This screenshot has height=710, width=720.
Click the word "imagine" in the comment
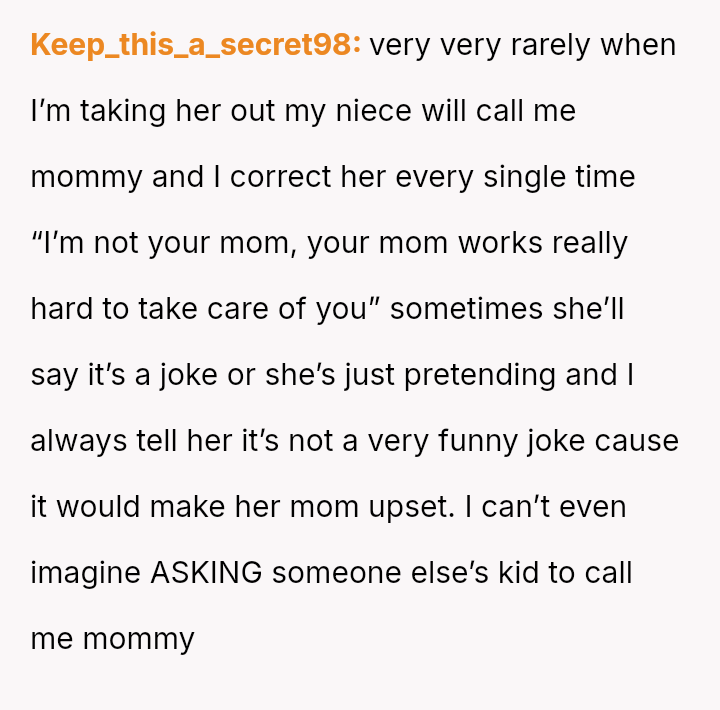pyautogui.click(x=86, y=573)
